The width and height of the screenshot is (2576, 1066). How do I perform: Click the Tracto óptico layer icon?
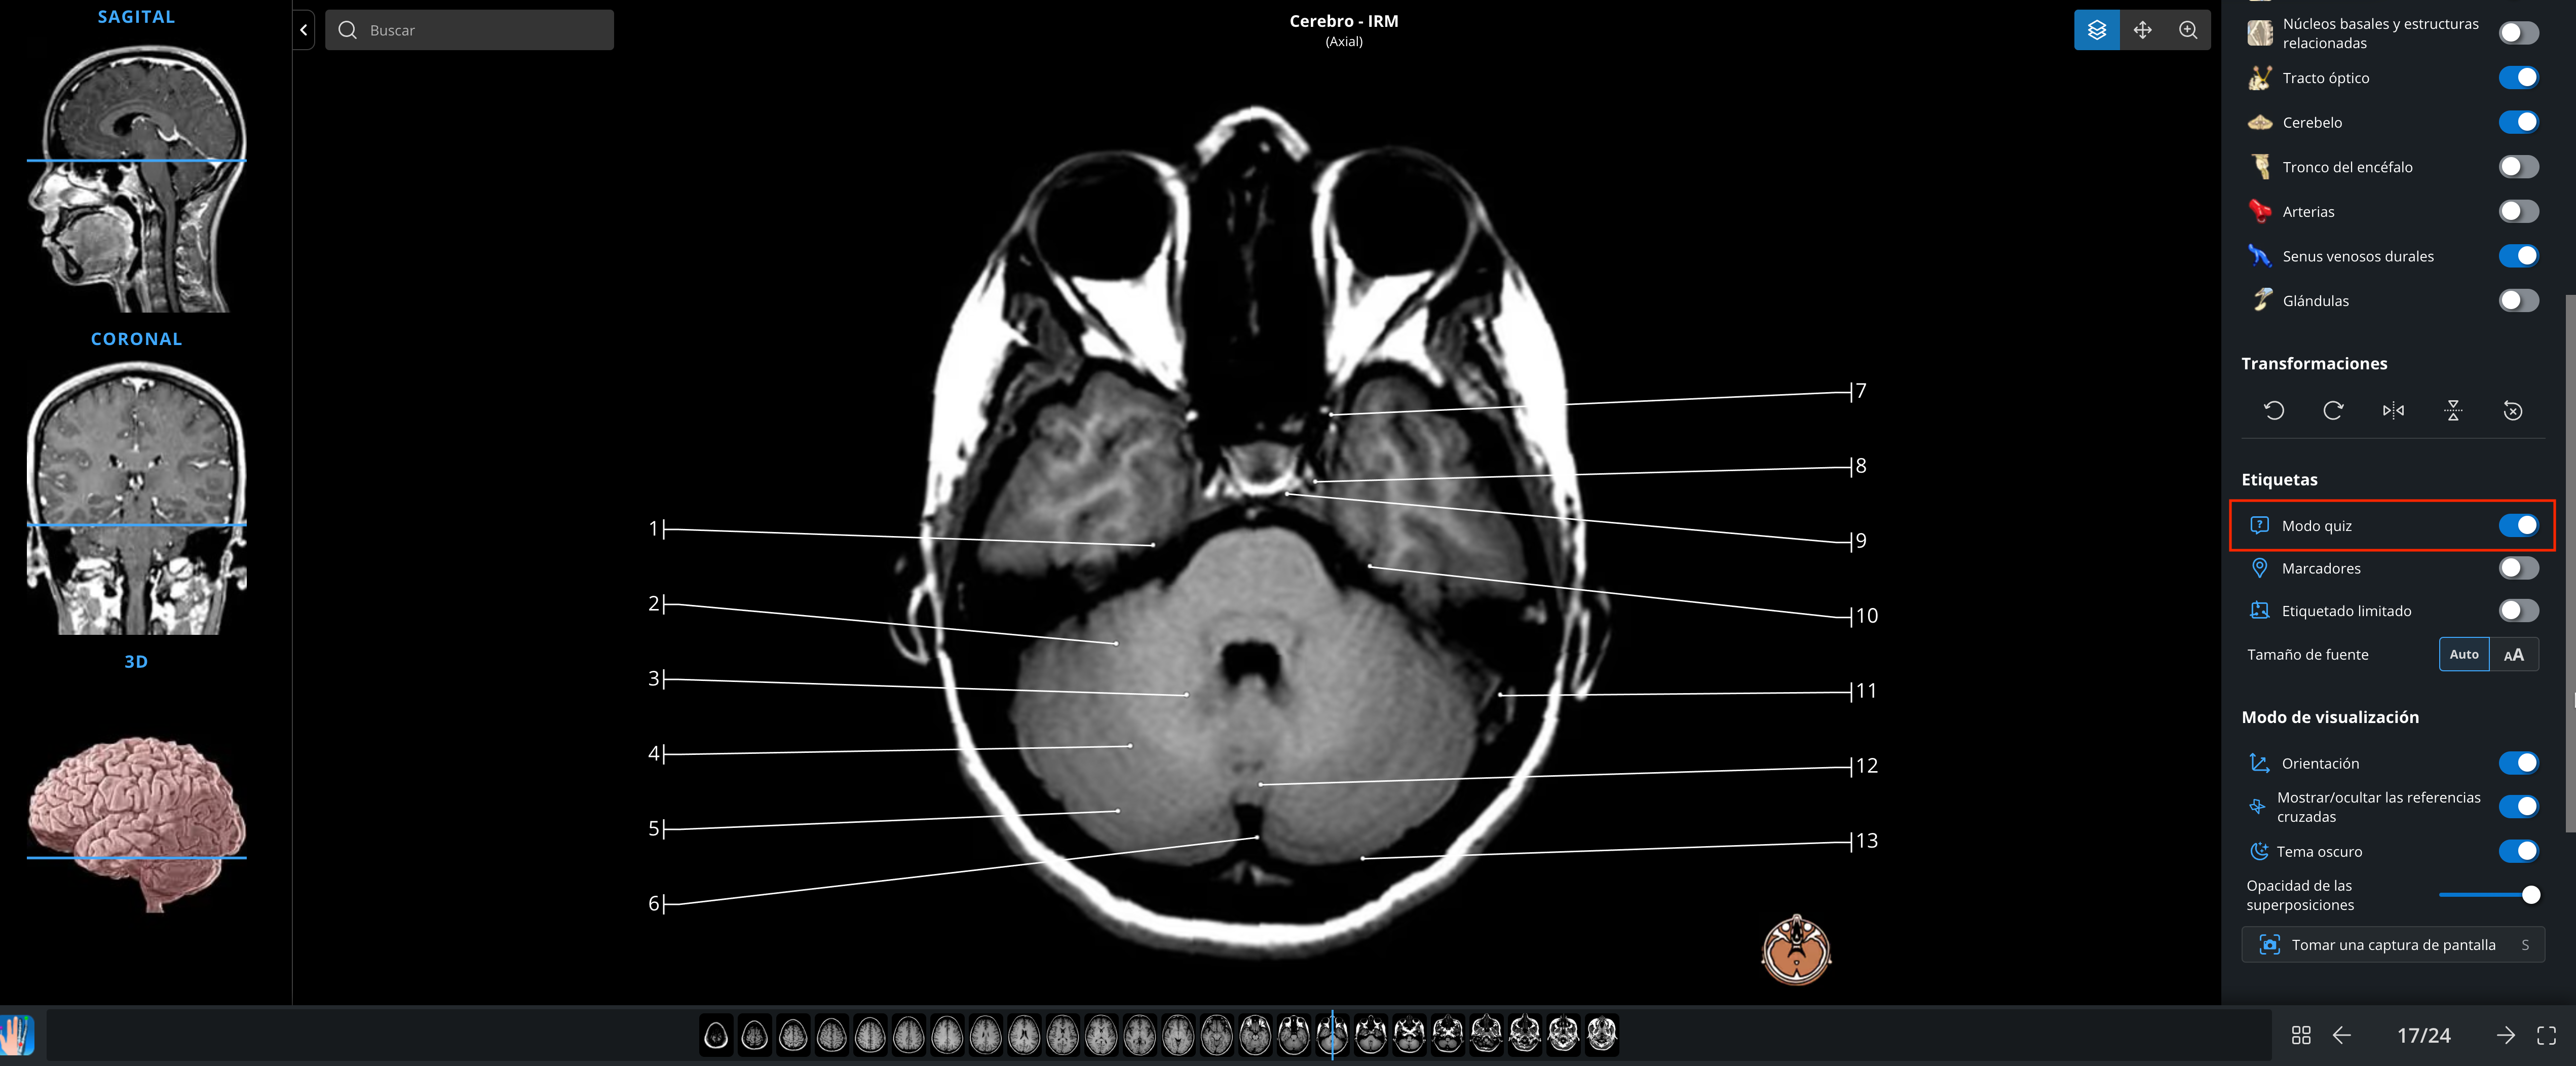[2260, 77]
